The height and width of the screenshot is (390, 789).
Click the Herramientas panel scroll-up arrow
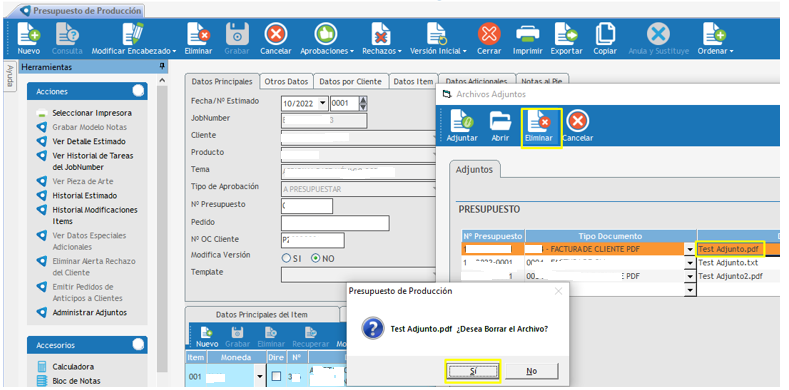click(162, 80)
